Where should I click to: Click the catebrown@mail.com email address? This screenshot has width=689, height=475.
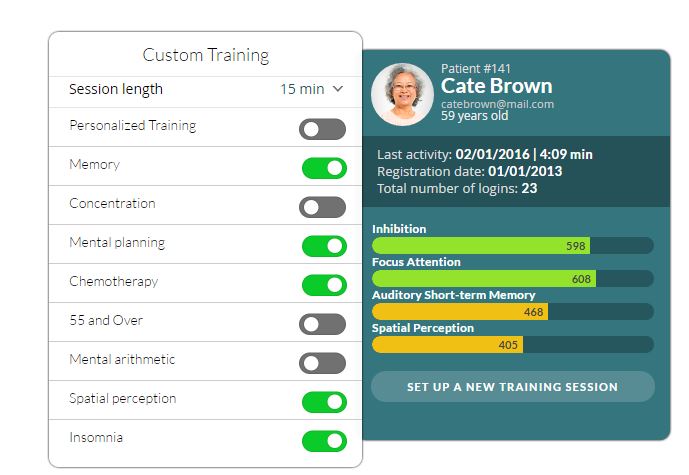[x=497, y=104]
